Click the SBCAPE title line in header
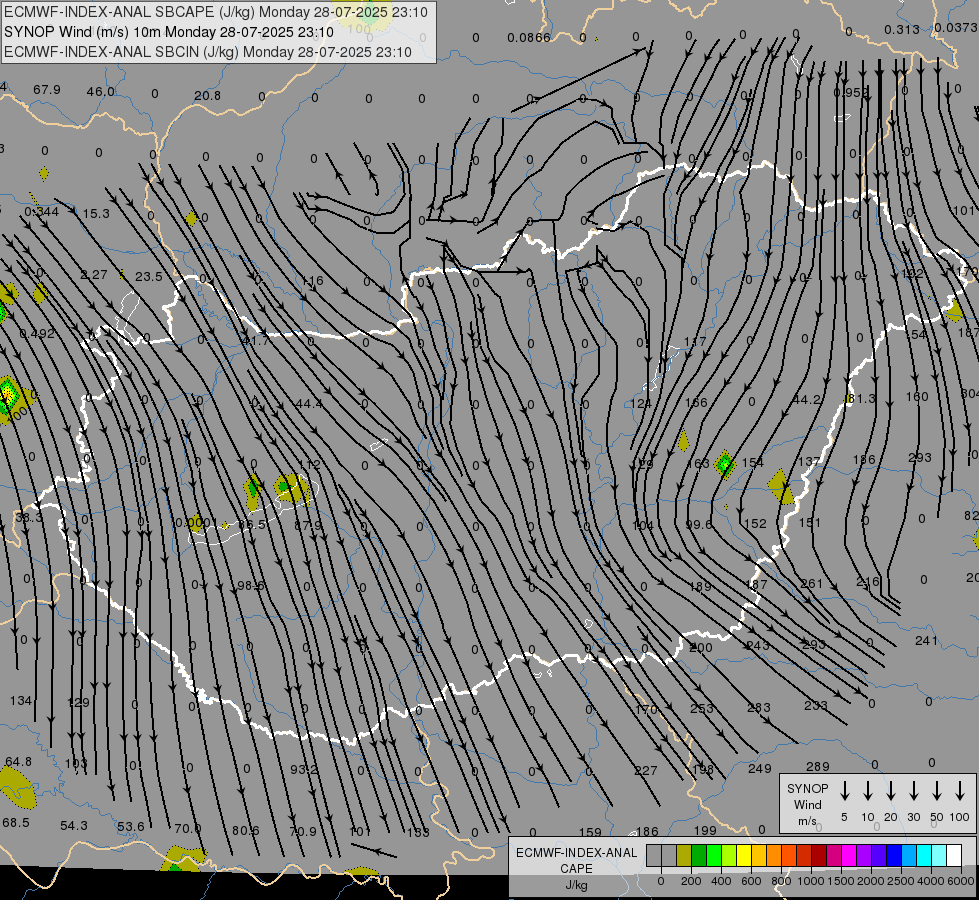 tap(216, 12)
